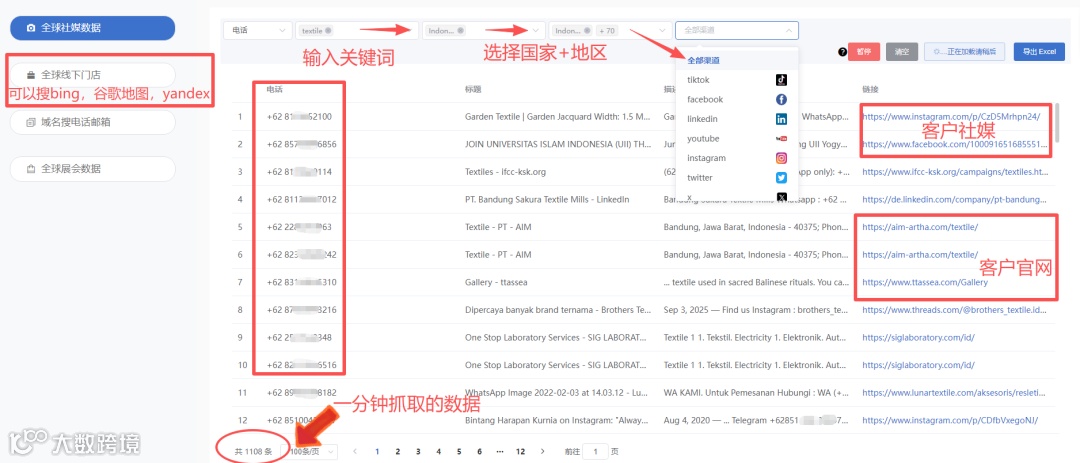Image resolution: width=1080 pixels, height=463 pixels.
Task: Go to page 2
Action: click(x=397, y=451)
